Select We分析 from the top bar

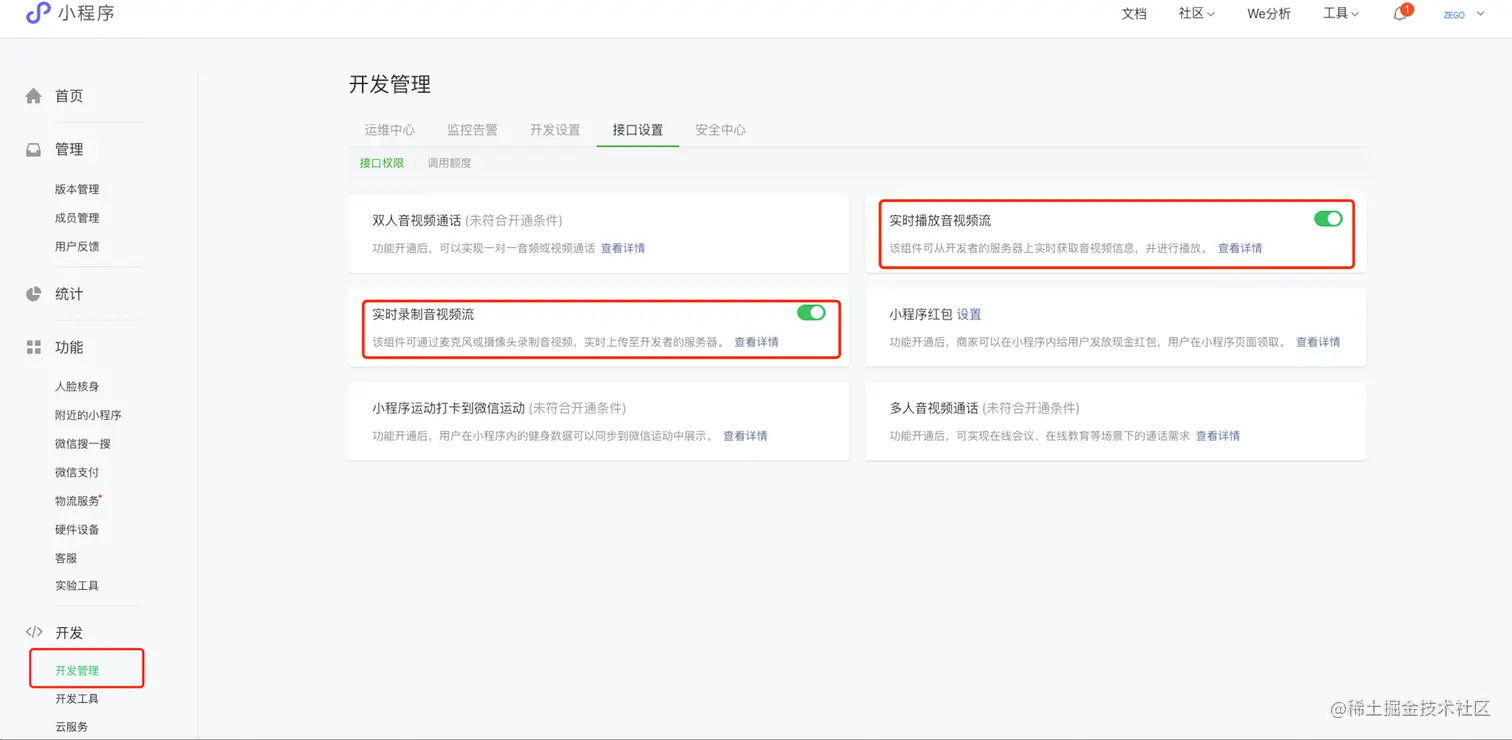[x=1268, y=14]
